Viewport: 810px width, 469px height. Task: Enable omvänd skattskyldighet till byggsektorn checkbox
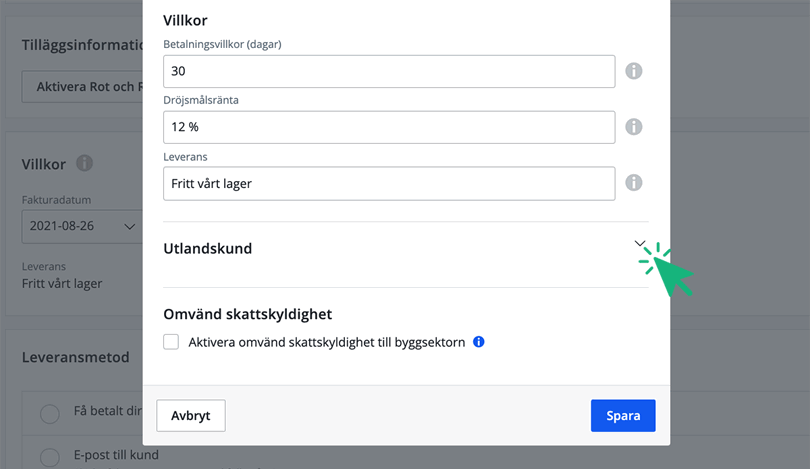(171, 341)
